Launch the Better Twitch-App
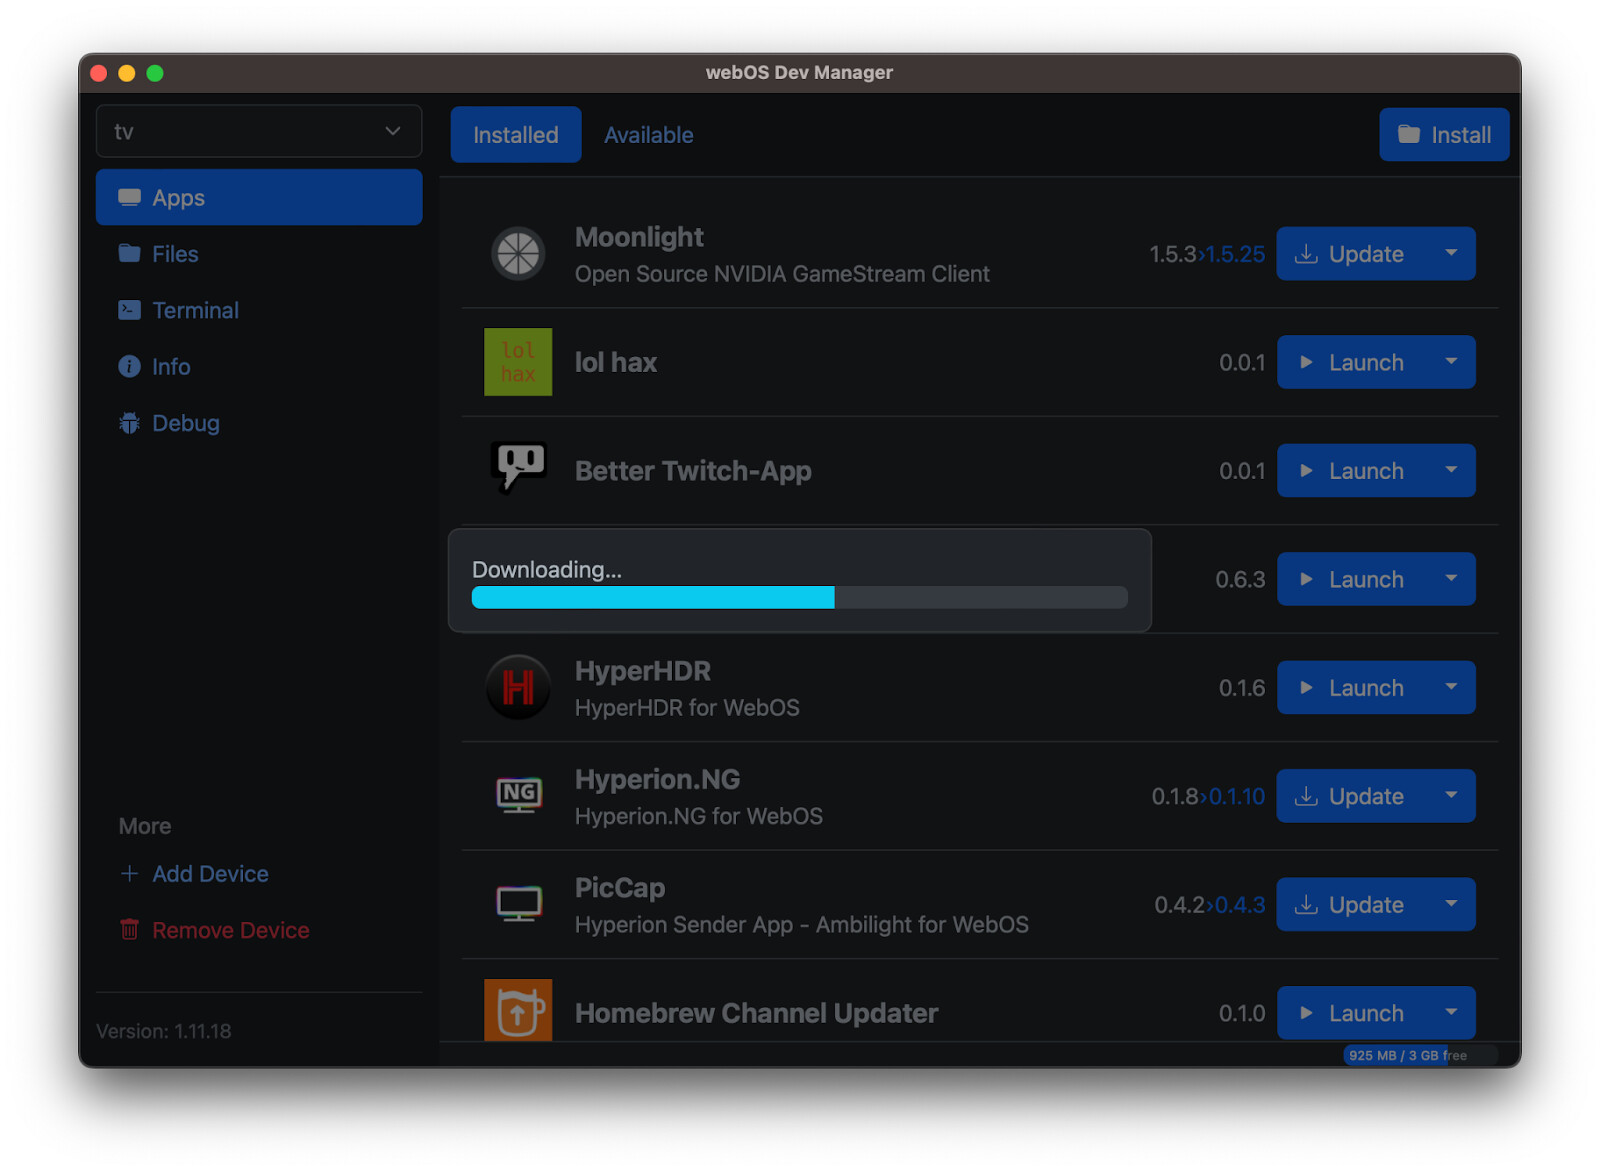This screenshot has height=1172, width=1600. pos(1351,471)
